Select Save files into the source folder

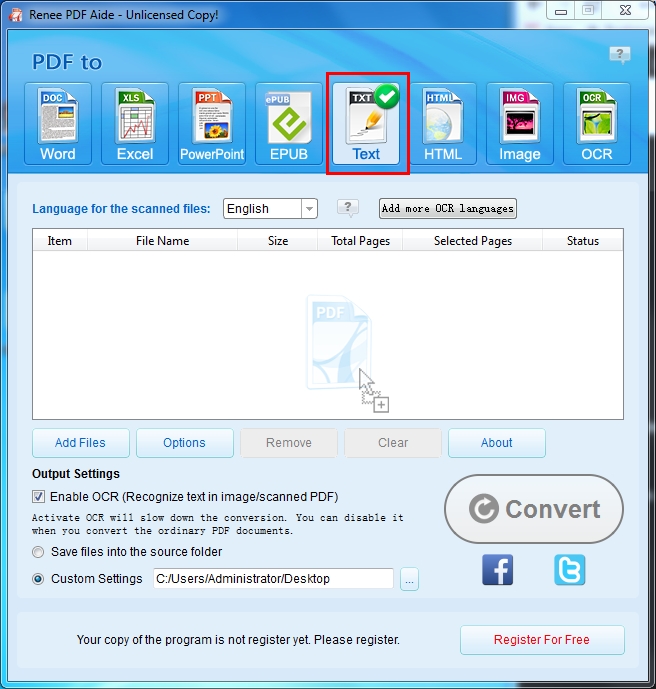coord(39,552)
